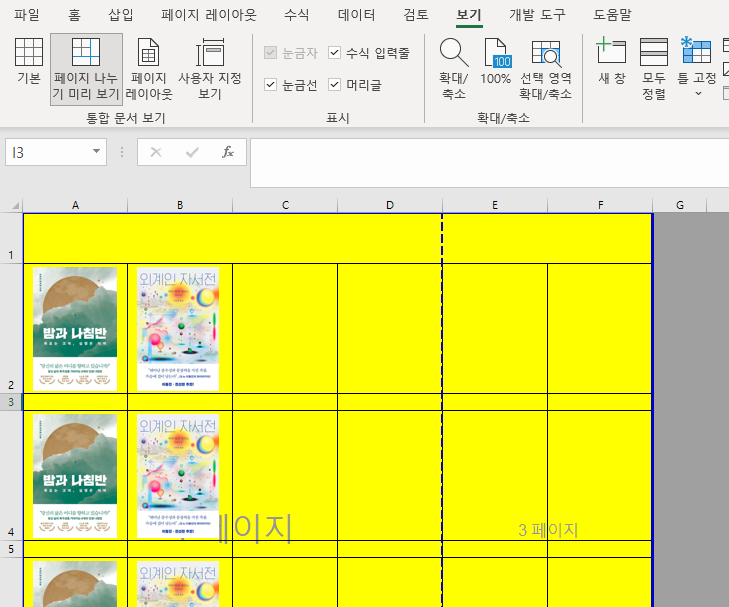Click the book cover thumbnail in cell B2
The height and width of the screenshot is (607, 729).
coord(178,328)
